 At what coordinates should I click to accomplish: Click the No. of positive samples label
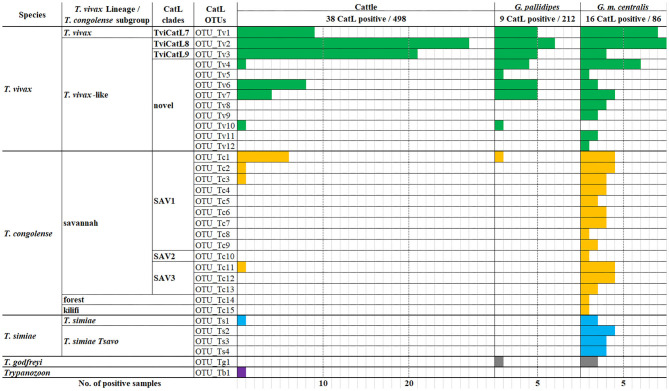pos(119,383)
